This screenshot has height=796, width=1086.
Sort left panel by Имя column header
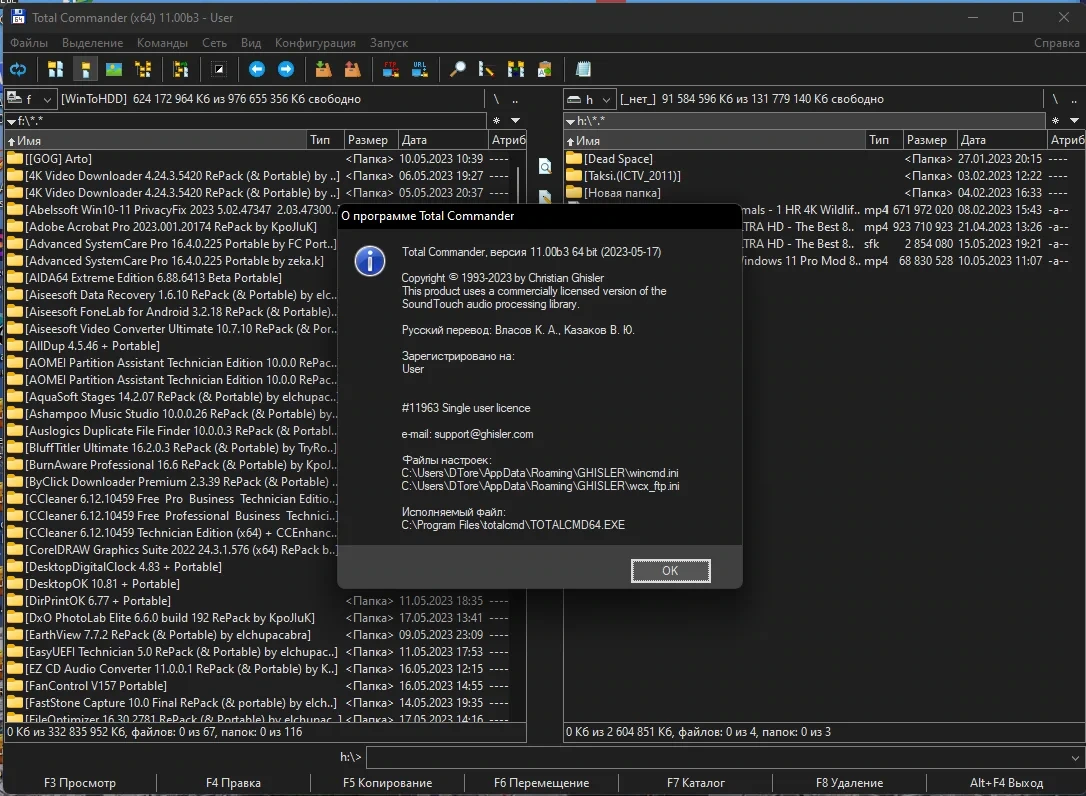click(156, 140)
